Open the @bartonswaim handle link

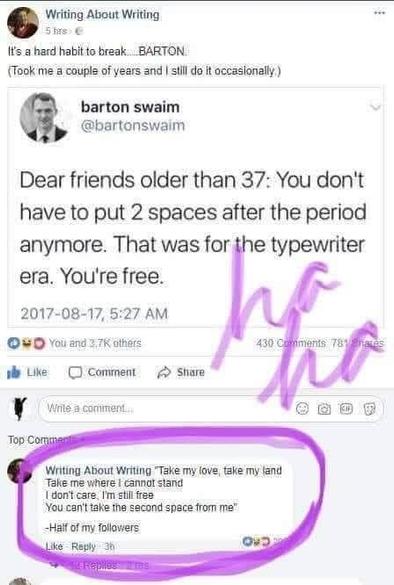pyautogui.click(x=133, y=125)
